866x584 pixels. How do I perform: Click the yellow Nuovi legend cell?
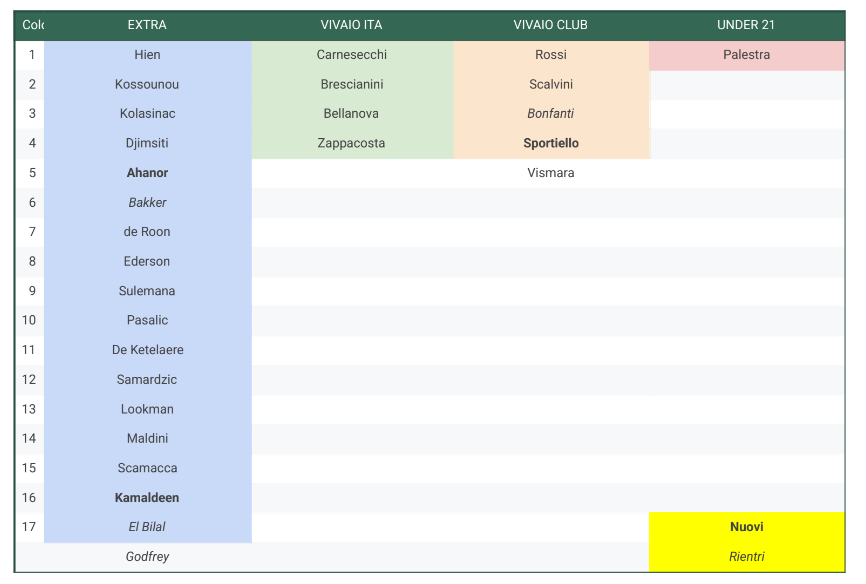coord(746,527)
